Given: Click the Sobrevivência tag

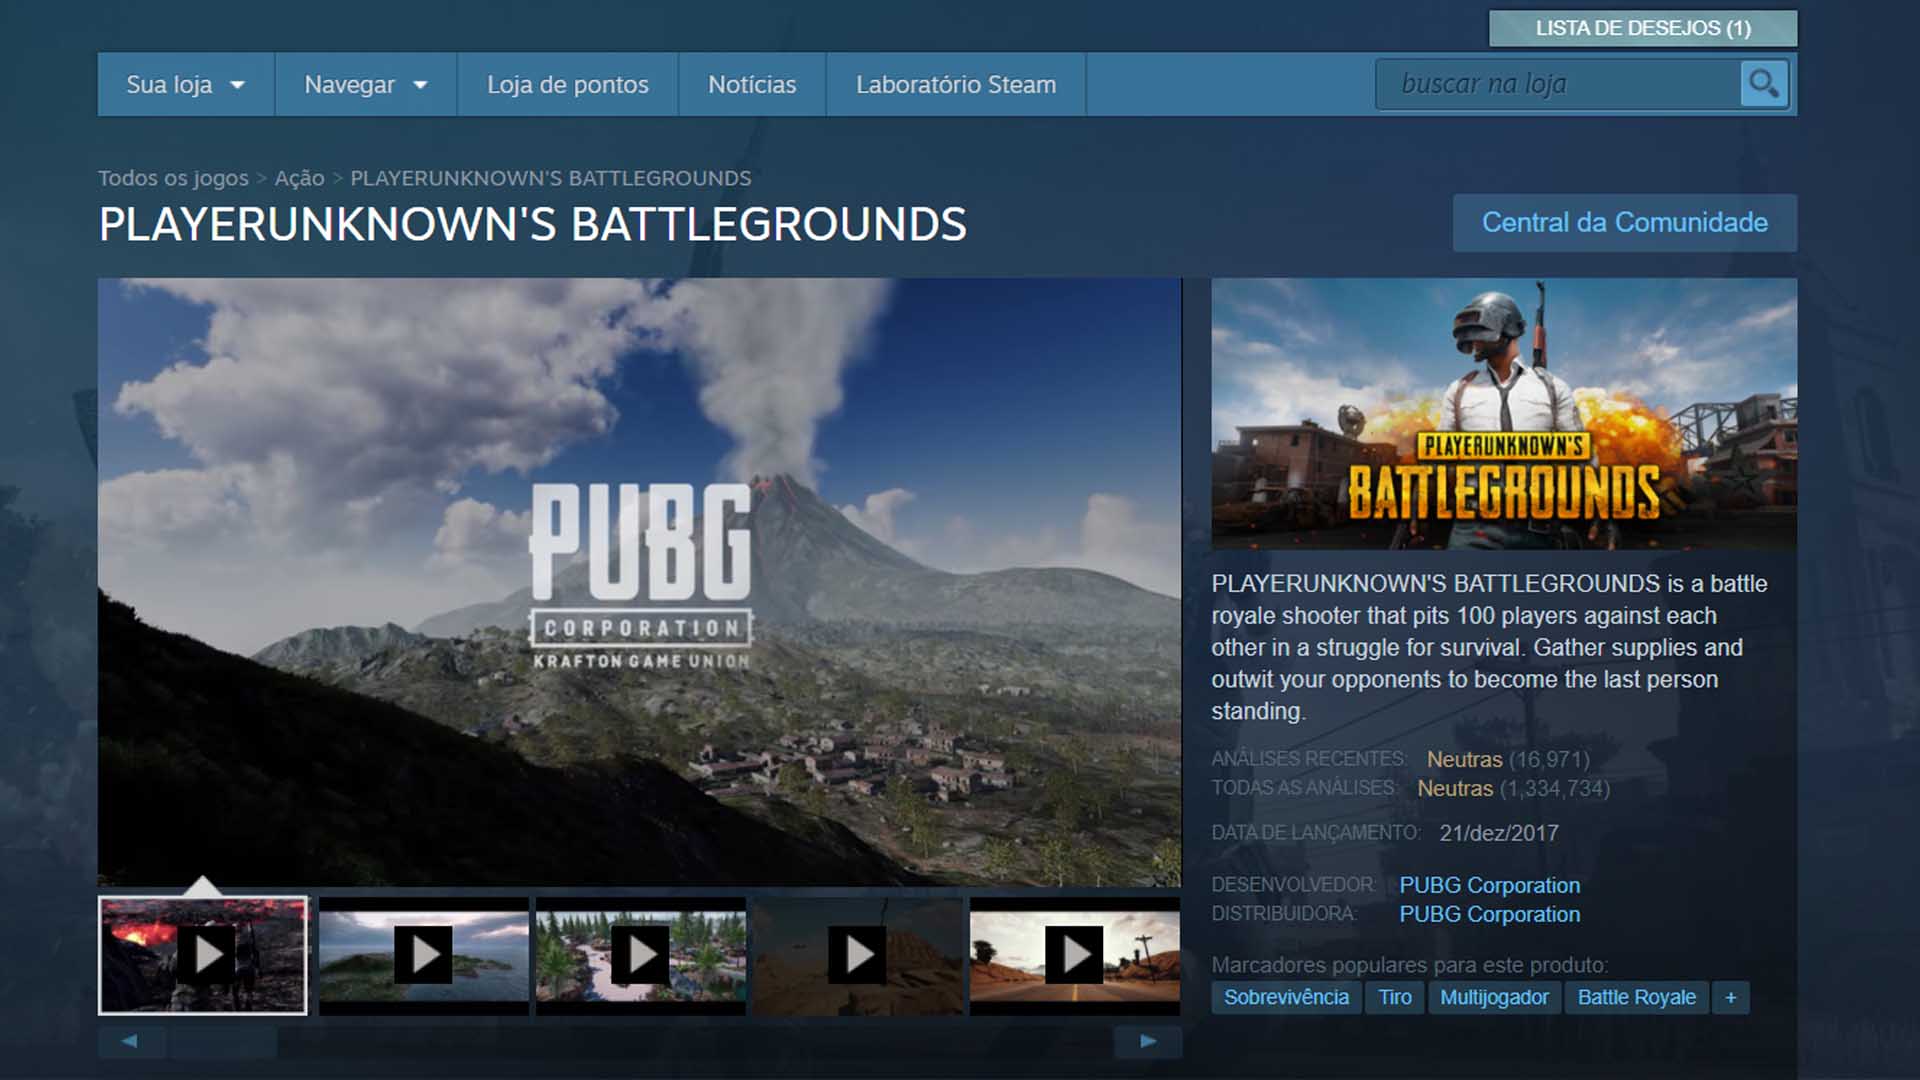Looking at the screenshot, I should pos(1286,997).
